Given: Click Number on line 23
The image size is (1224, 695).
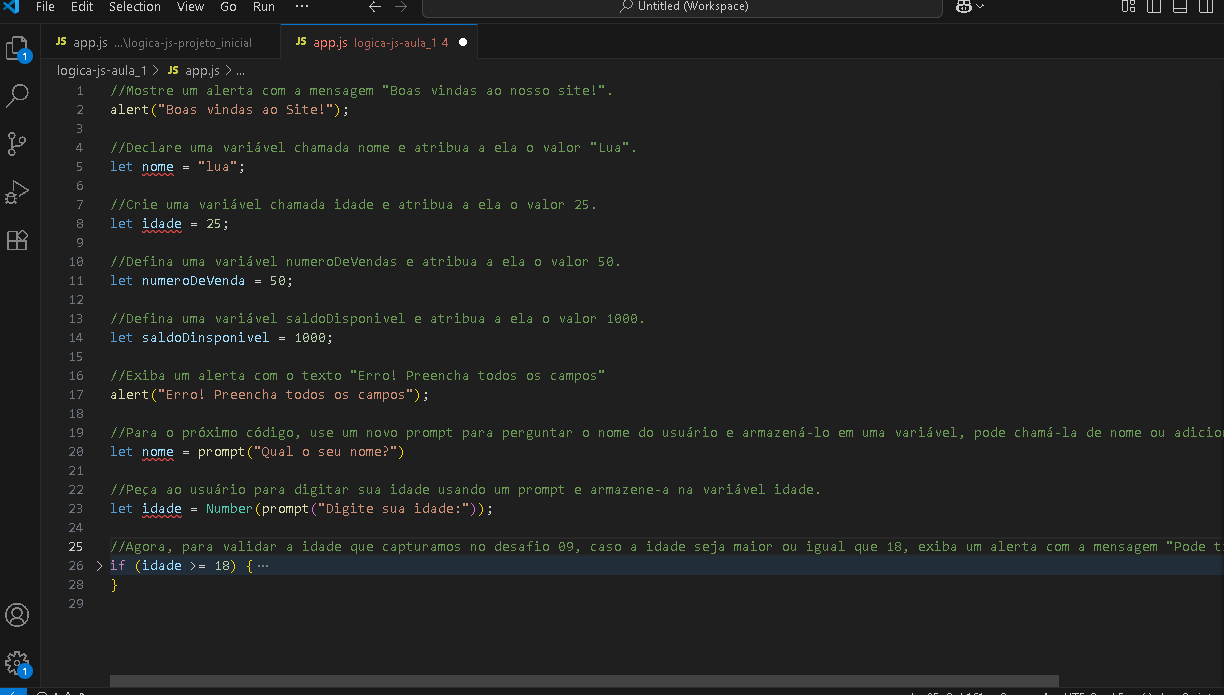Looking at the screenshot, I should (230, 509).
